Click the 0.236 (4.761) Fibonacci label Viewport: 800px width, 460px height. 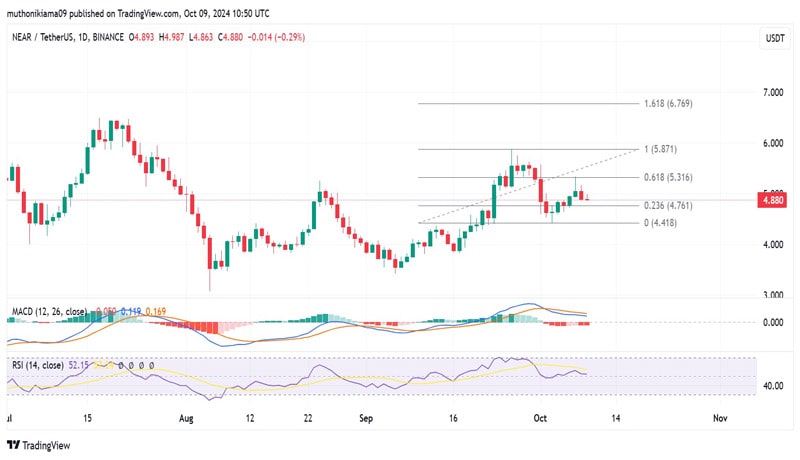click(668, 206)
